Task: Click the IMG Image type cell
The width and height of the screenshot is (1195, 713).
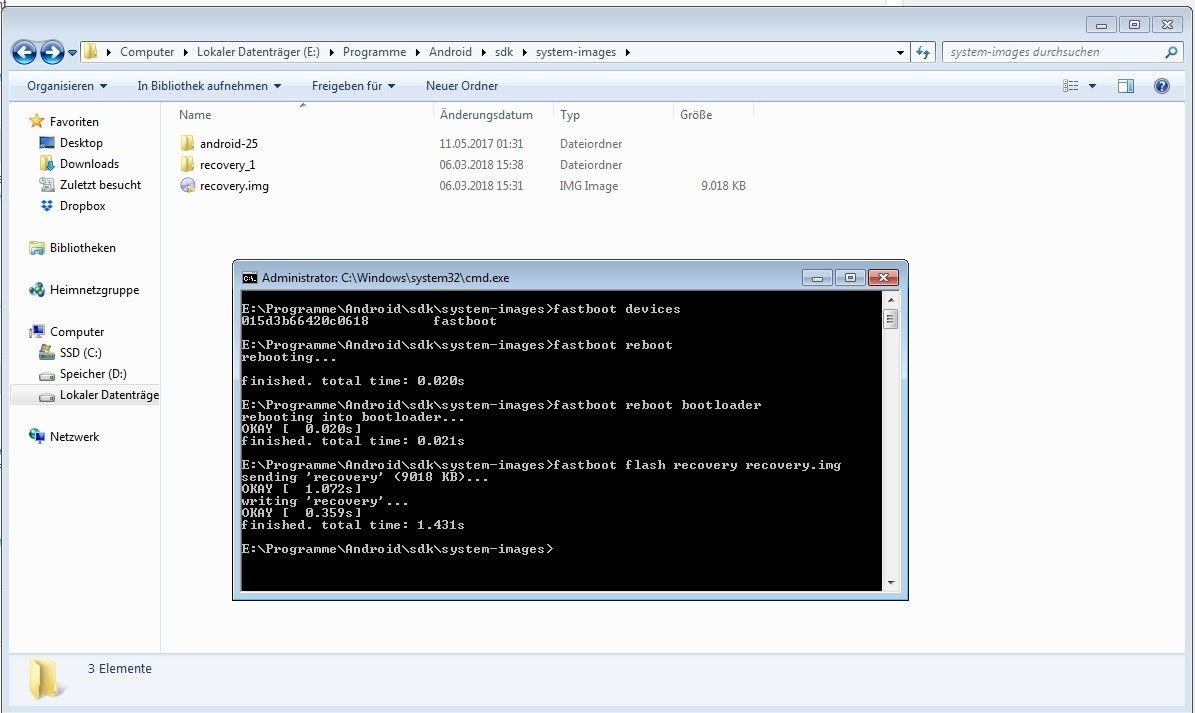Action: [588, 186]
